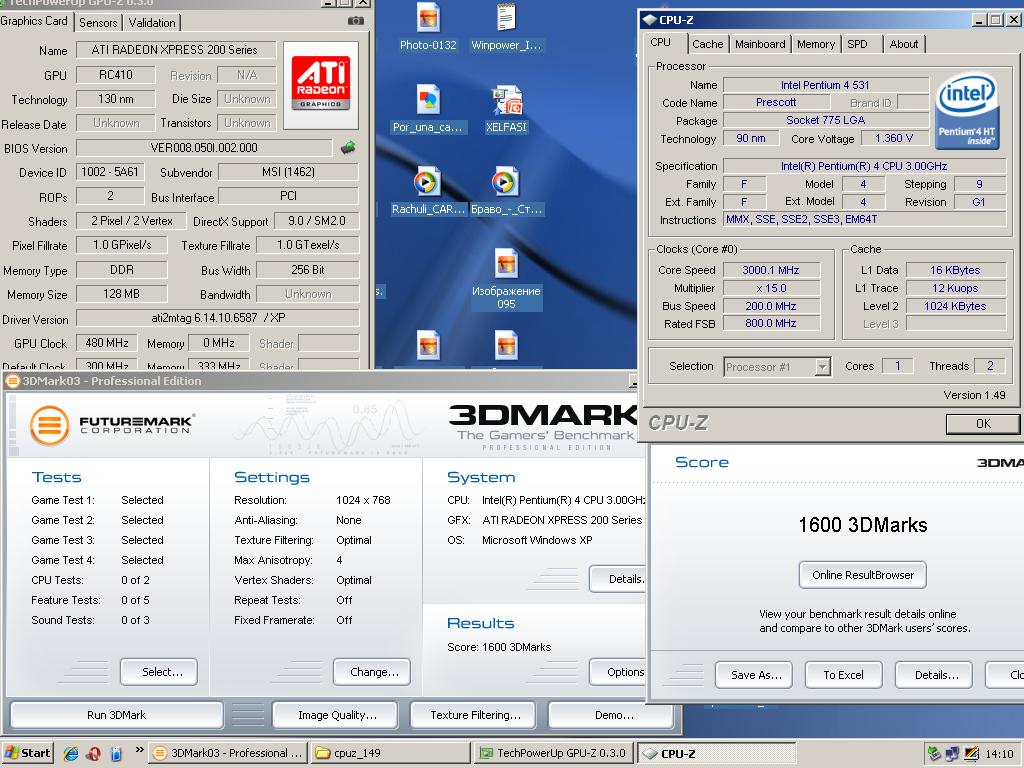The image size is (1024, 768).
Task: Click the Internet Explorer quick launch icon
Action: coord(71,753)
